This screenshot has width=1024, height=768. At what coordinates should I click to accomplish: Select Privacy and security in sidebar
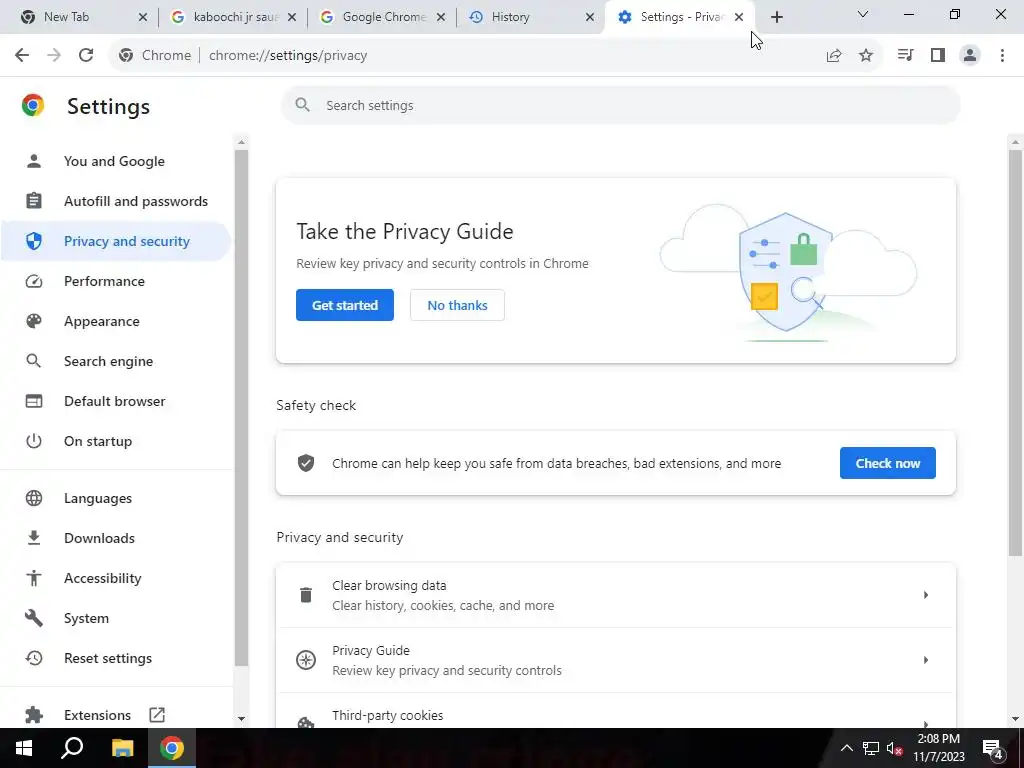coord(115,241)
